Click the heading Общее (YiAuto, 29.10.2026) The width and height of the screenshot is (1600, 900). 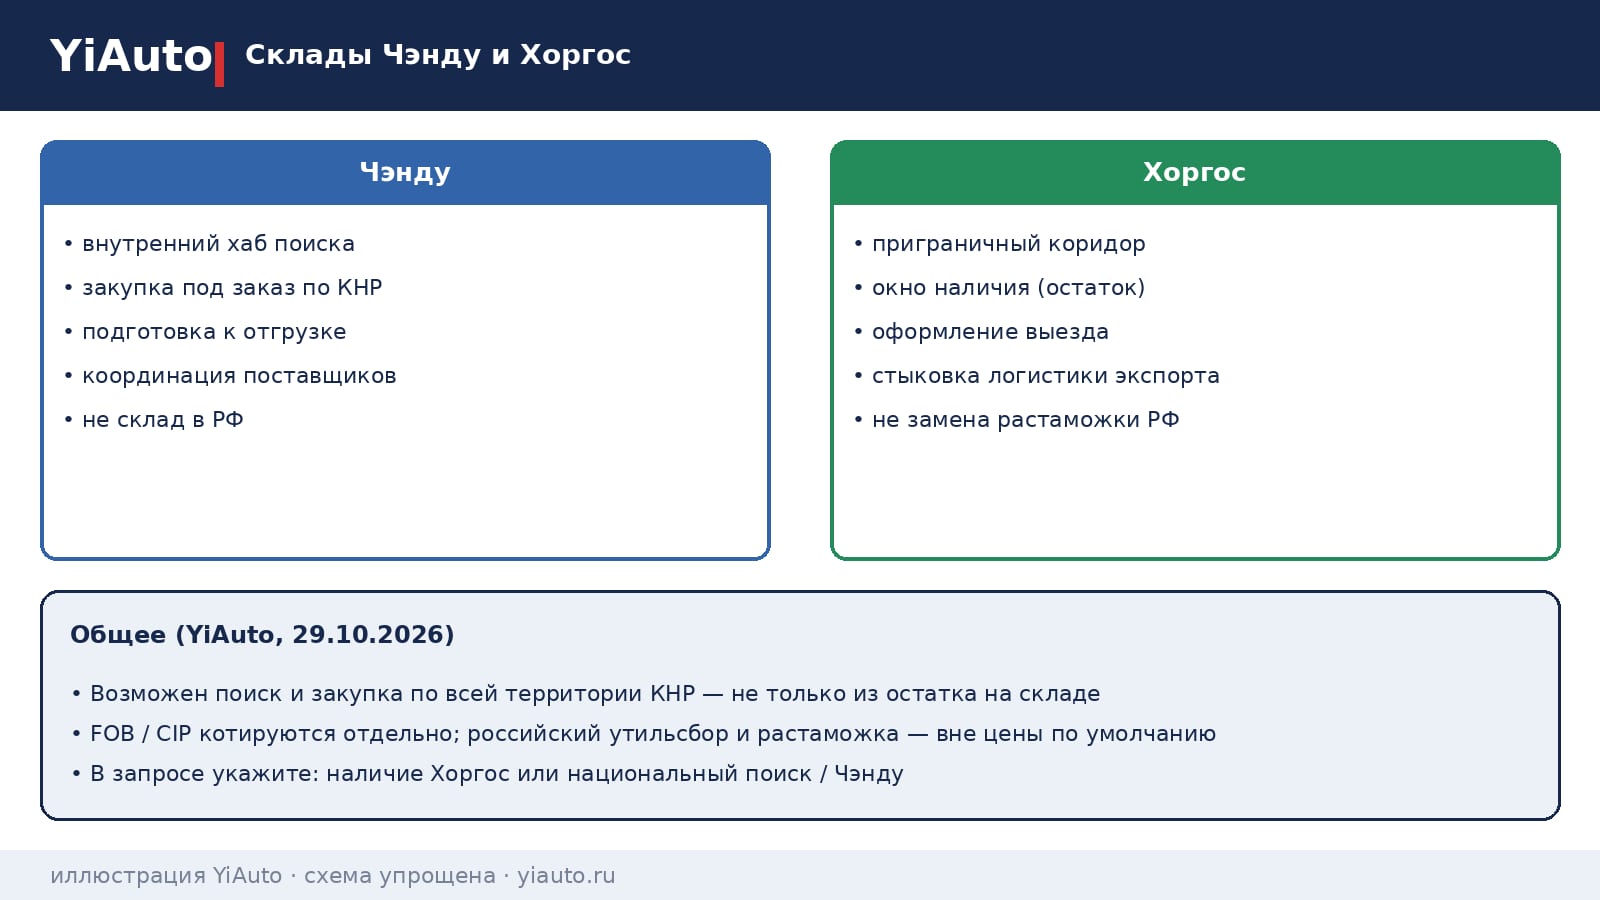[262, 635]
